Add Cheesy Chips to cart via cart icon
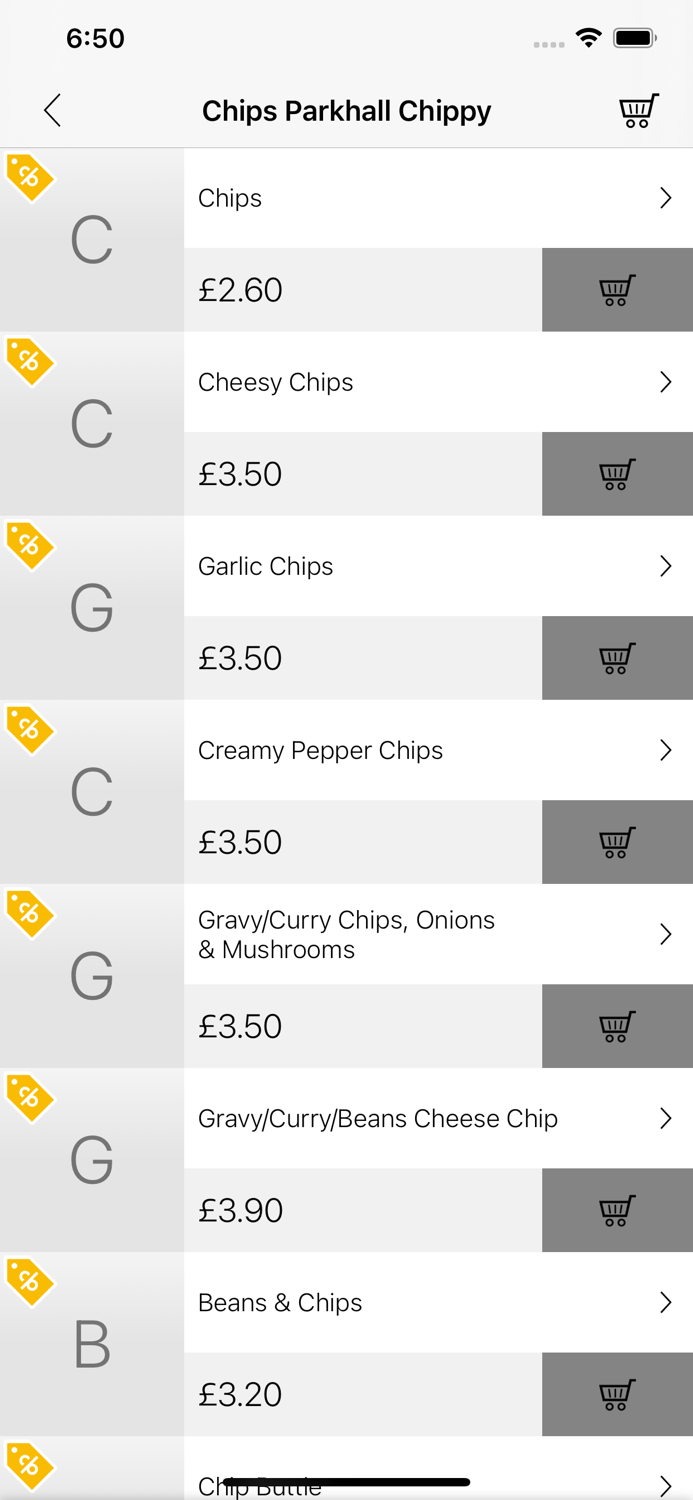Image resolution: width=693 pixels, height=1500 pixels. point(615,474)
